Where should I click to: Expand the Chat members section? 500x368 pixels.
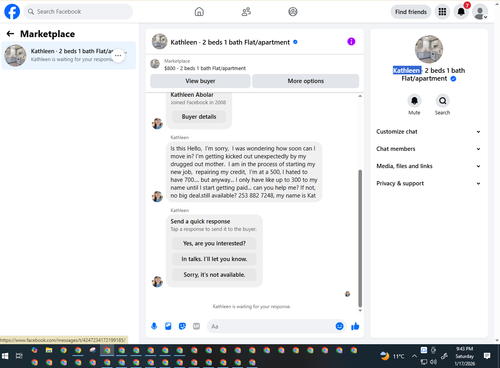429,149
